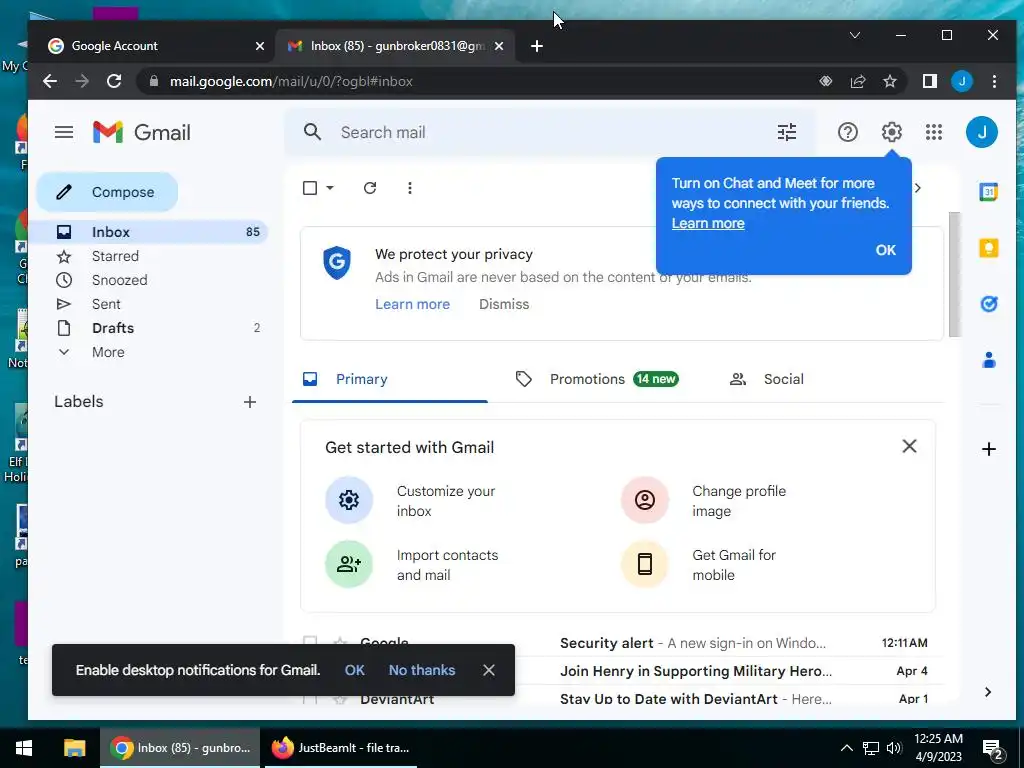The height and width of the screenshot is (768, 1024).
Task: Switch to Firefox JustBeamIt taskbar window
Action: click(340, 748)
